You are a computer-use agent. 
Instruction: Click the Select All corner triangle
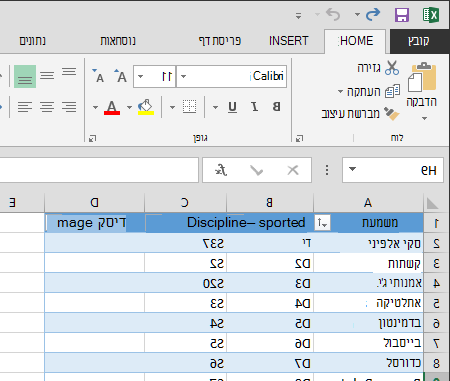[432, 203]
